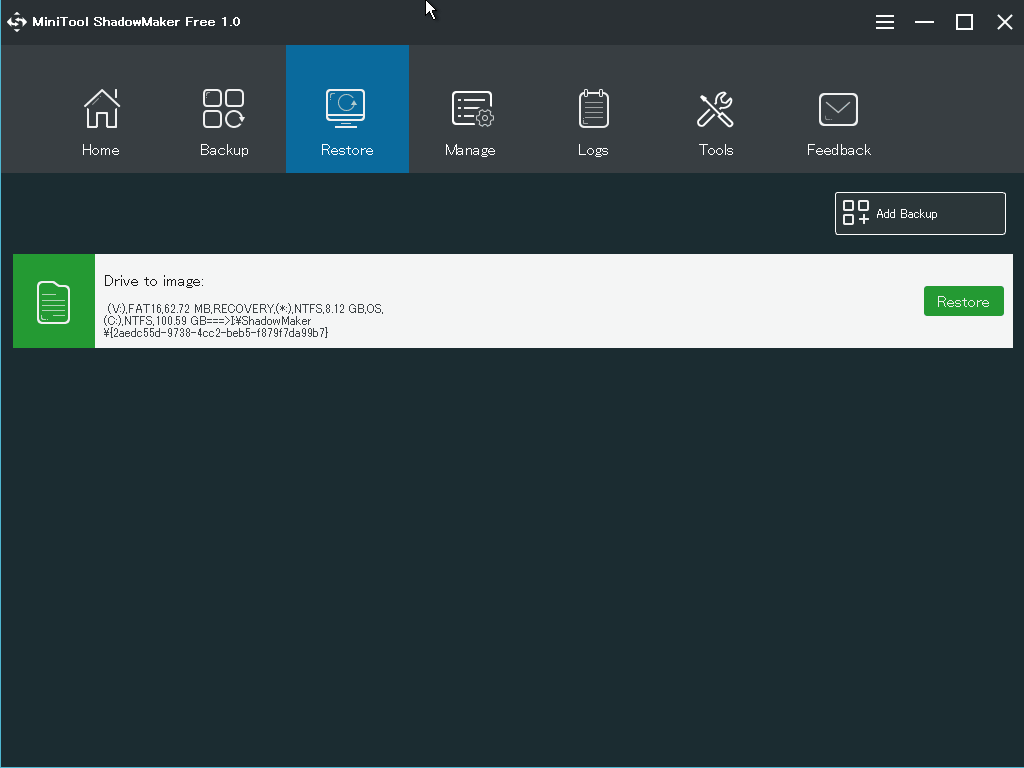Open the Home tab

[x=101, y=110]
